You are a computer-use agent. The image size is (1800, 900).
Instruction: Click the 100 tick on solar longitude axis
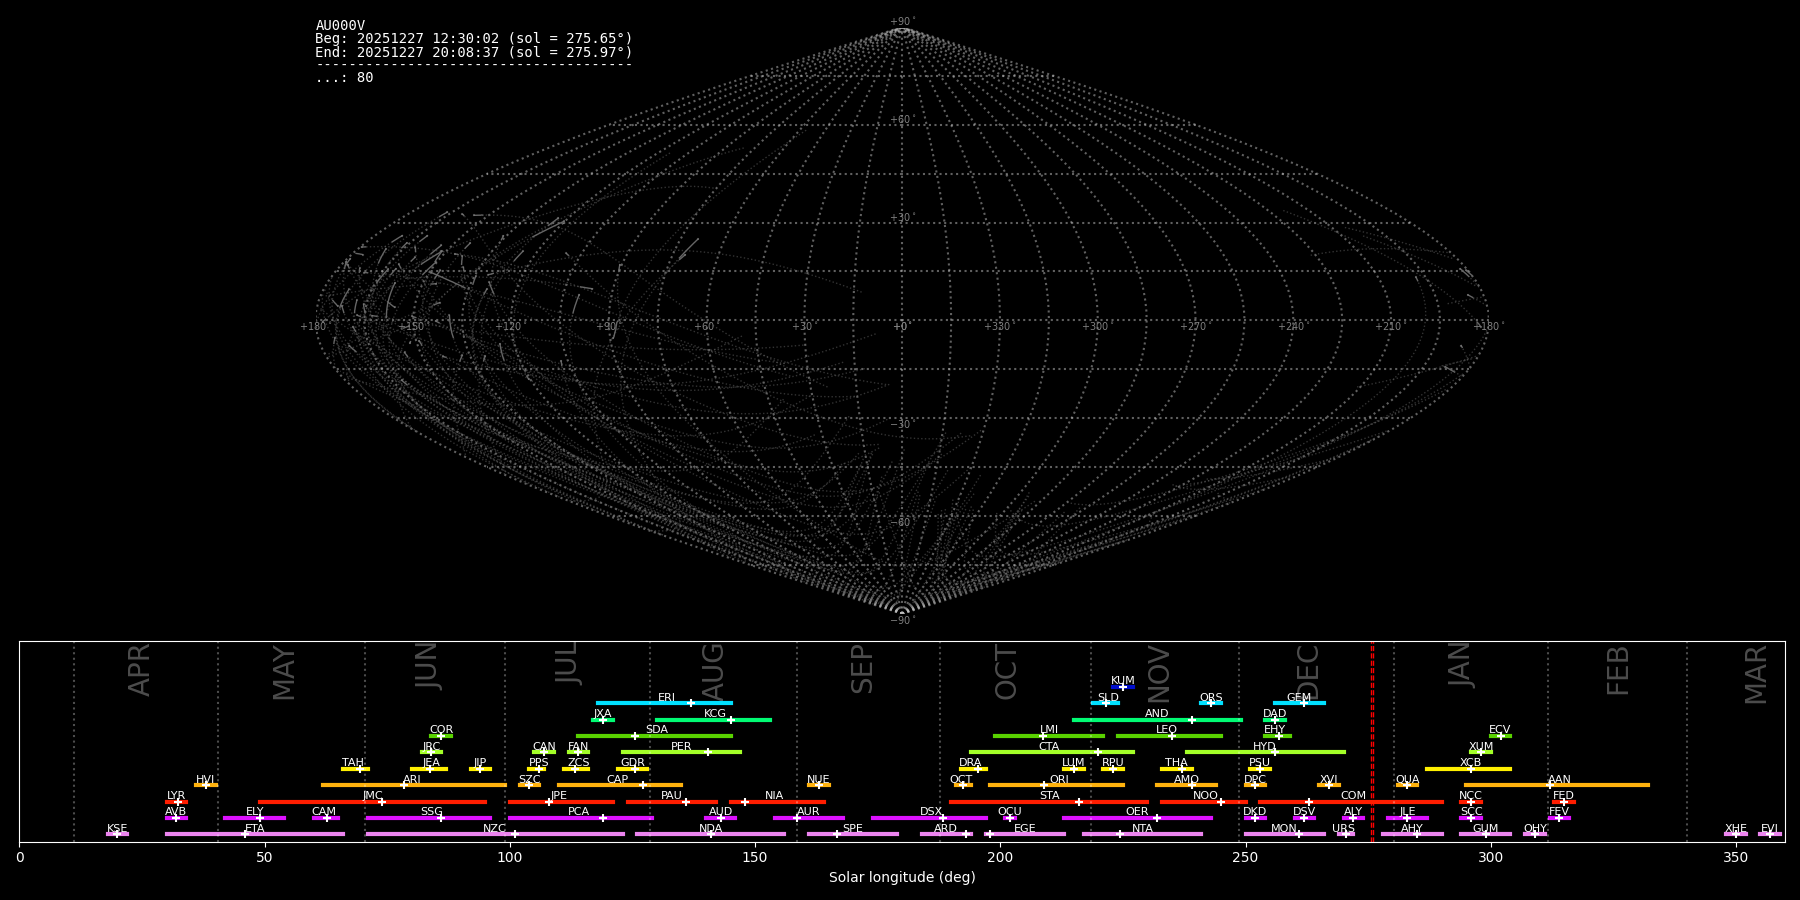[x=510, y=856]
